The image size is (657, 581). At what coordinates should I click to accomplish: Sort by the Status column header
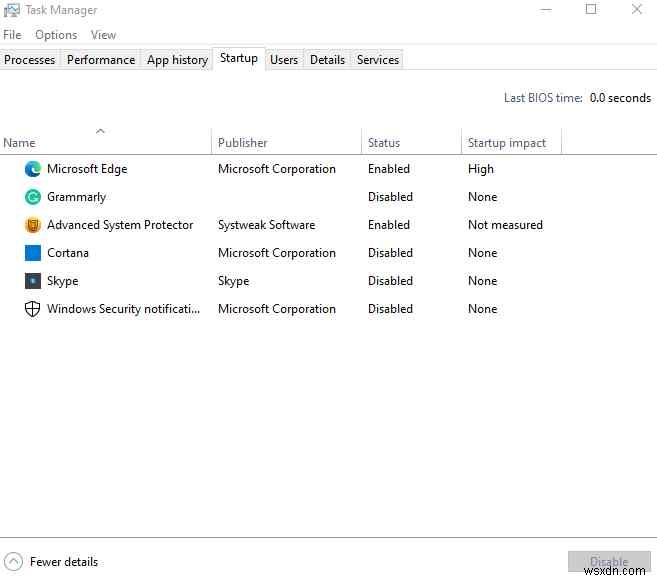411,142
